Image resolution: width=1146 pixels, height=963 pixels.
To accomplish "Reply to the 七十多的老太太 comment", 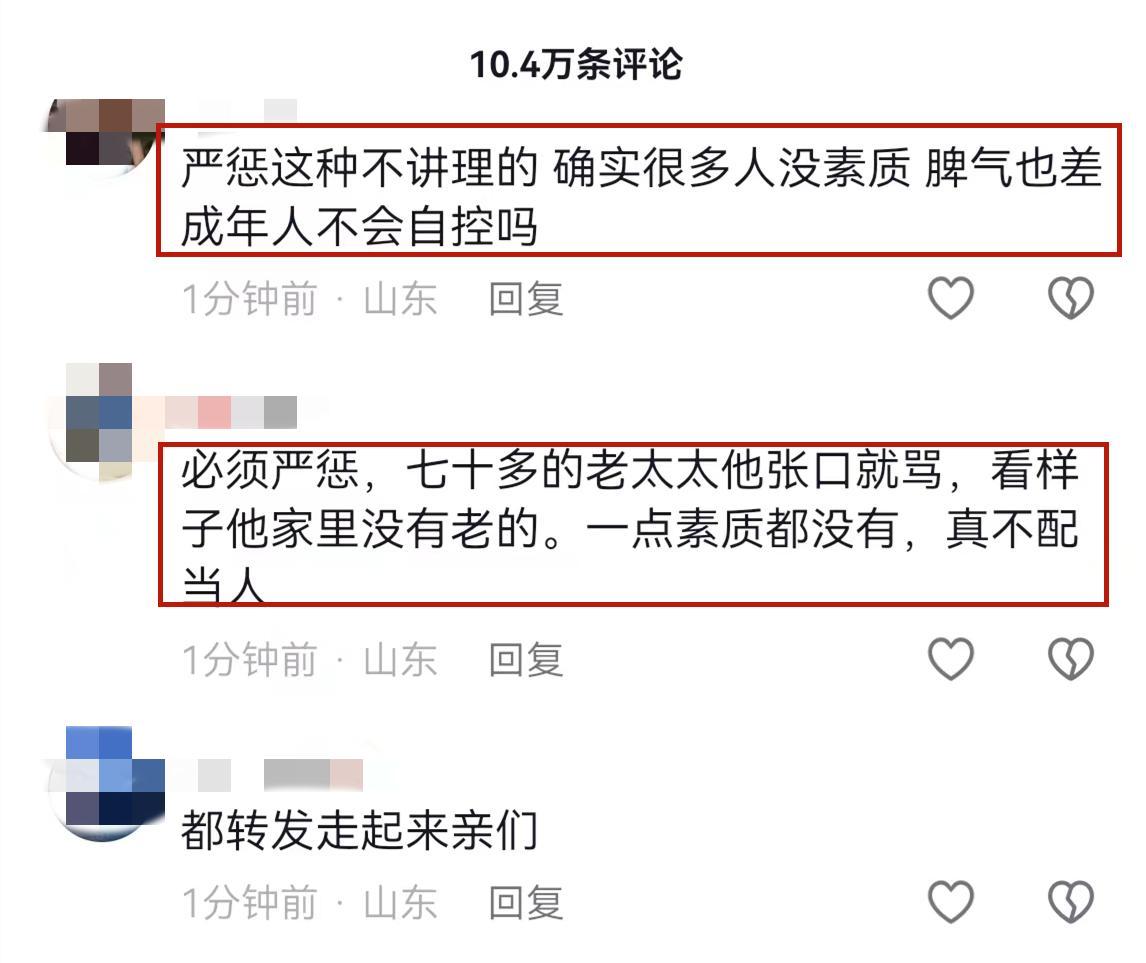I will point(525,660).
